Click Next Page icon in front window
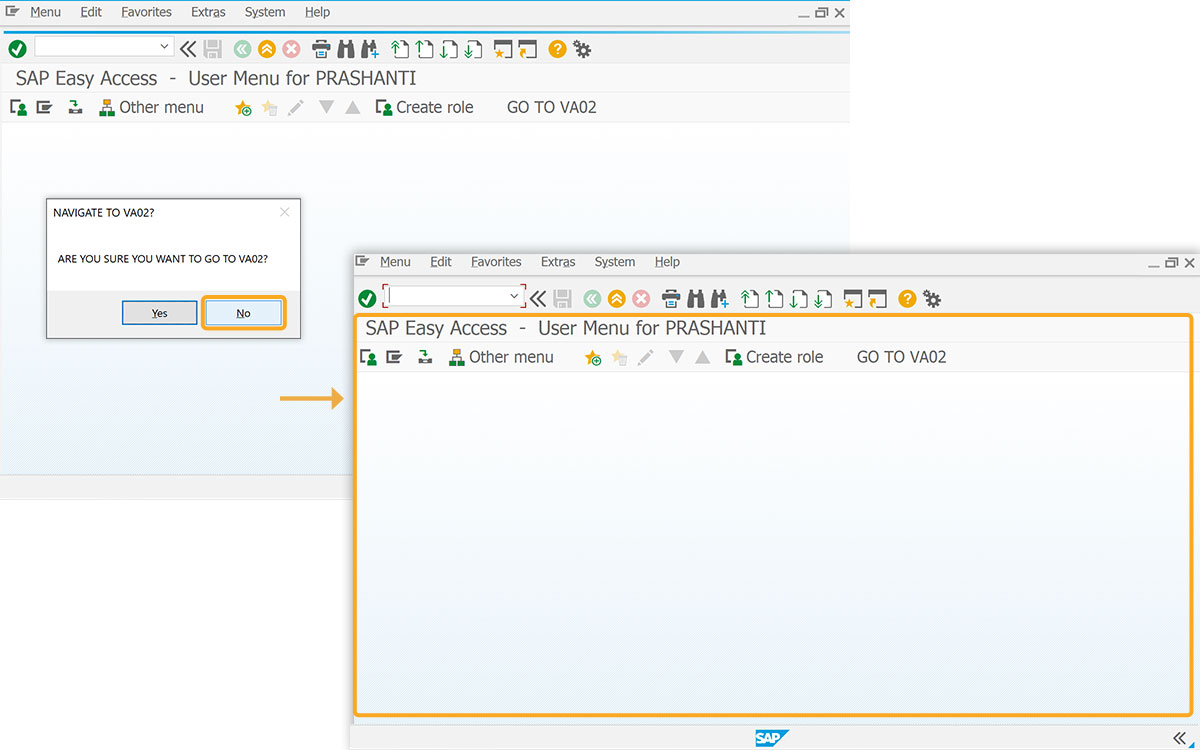This screenshot has height=750, width=1200. [x=798, y=298]
